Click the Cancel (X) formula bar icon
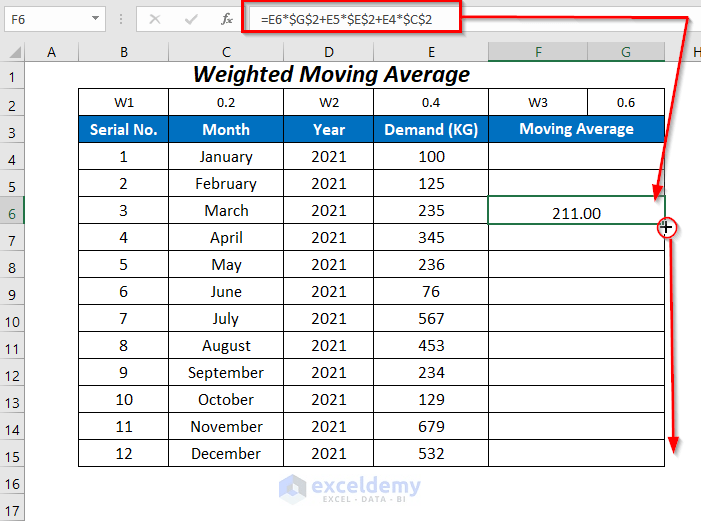 pyautogui.click(x=155, y=19)
